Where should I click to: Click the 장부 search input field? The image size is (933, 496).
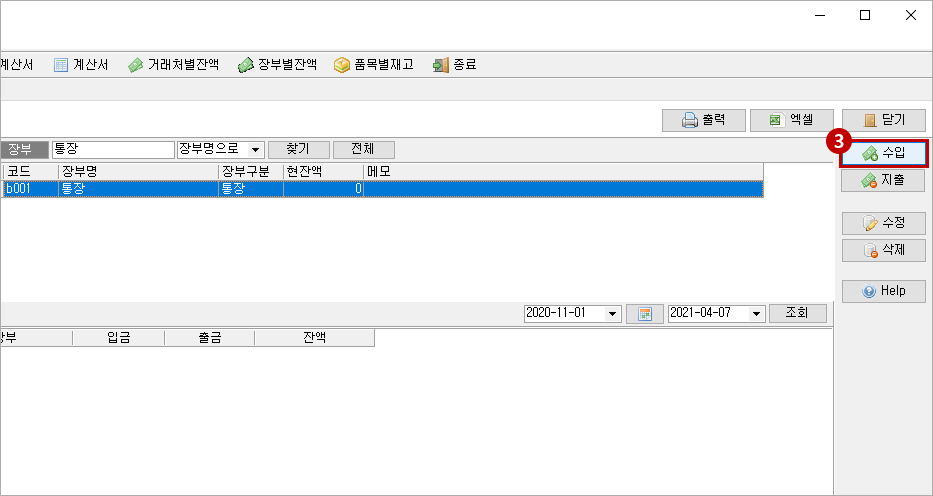coord(112,149)
